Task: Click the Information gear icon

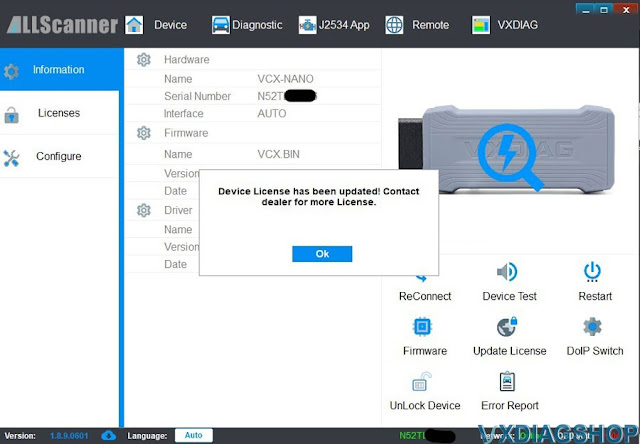Action: click(x=11, y=71)
